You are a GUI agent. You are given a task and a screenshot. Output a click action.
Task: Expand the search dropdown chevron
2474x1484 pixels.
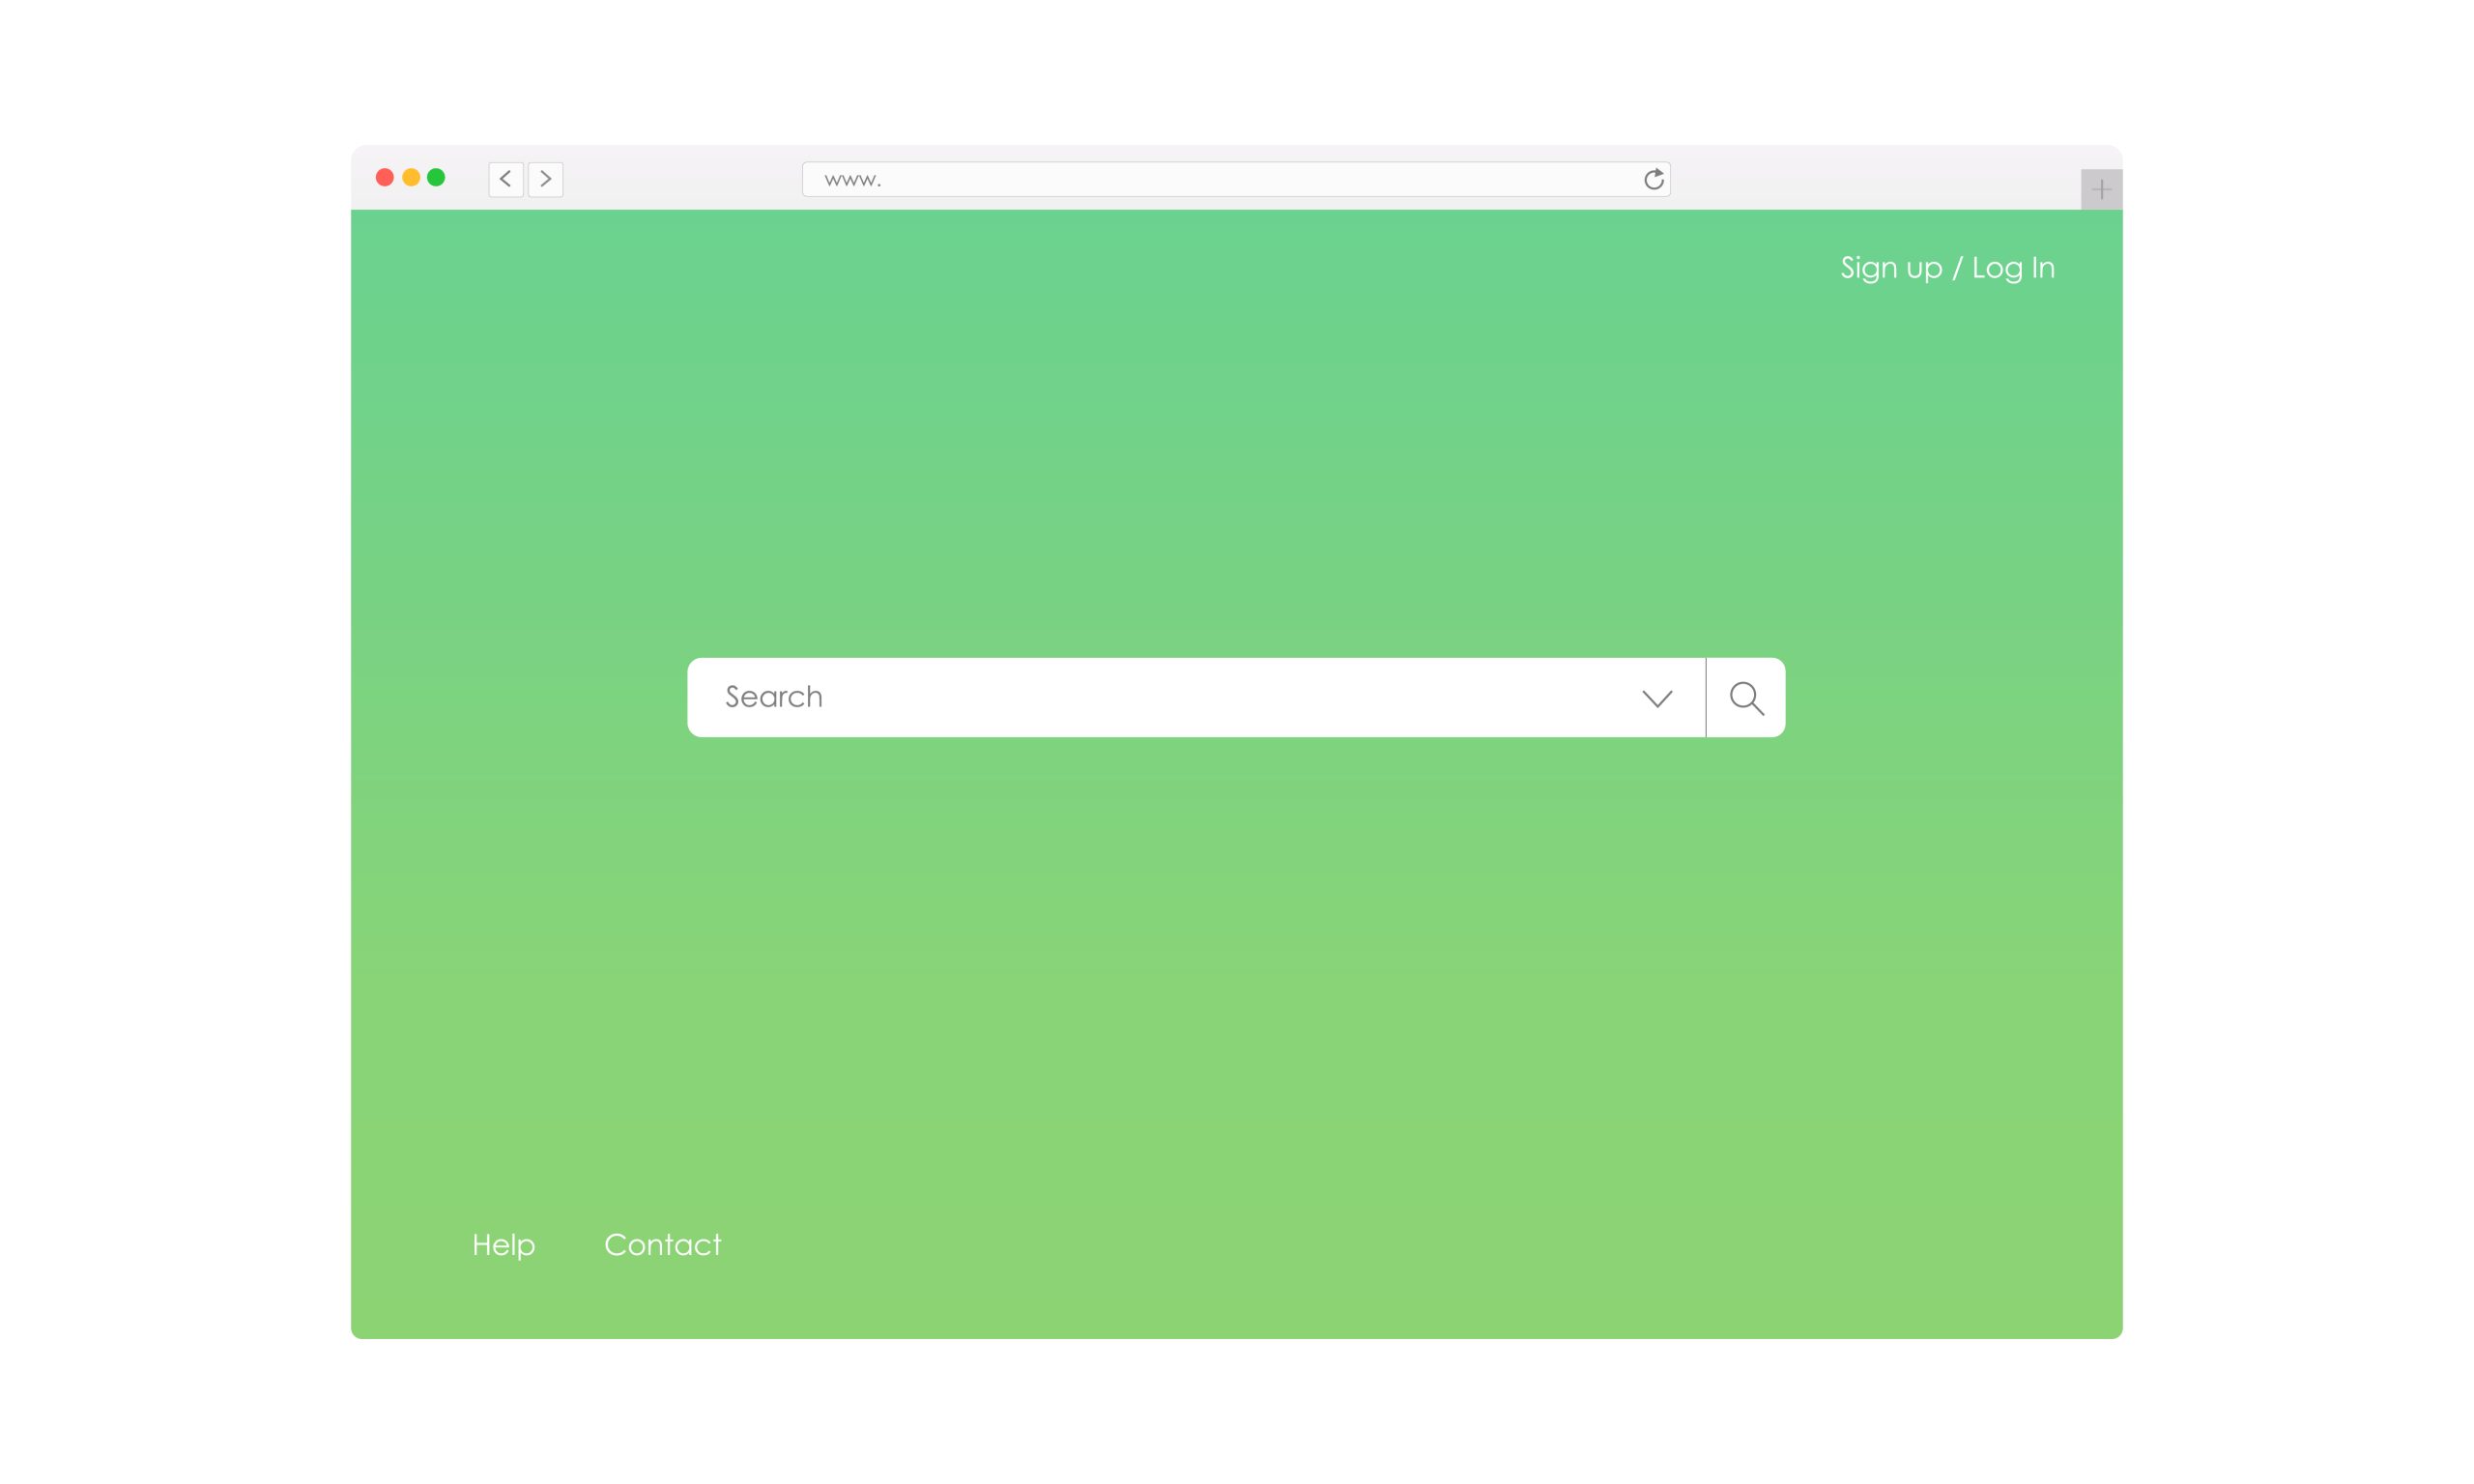tap(1655, 696)
